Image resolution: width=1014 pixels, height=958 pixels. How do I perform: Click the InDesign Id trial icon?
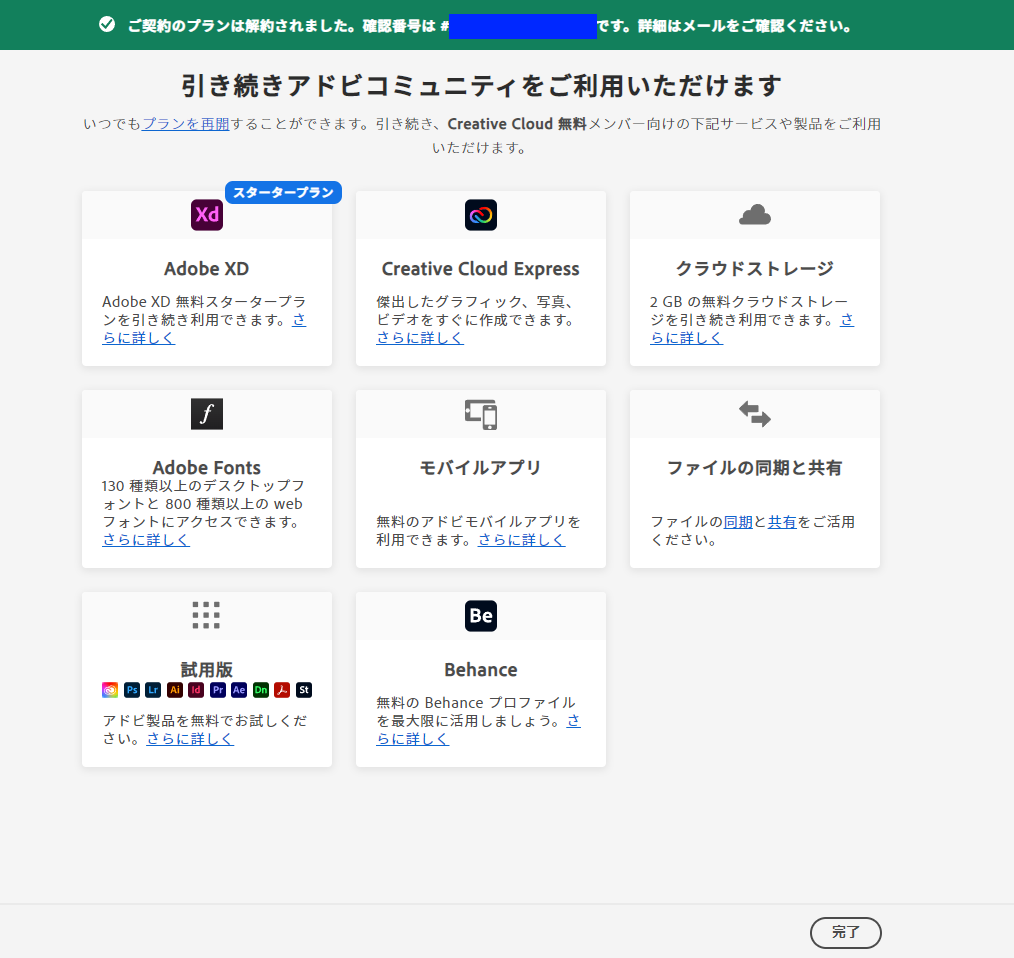point(196,690)
